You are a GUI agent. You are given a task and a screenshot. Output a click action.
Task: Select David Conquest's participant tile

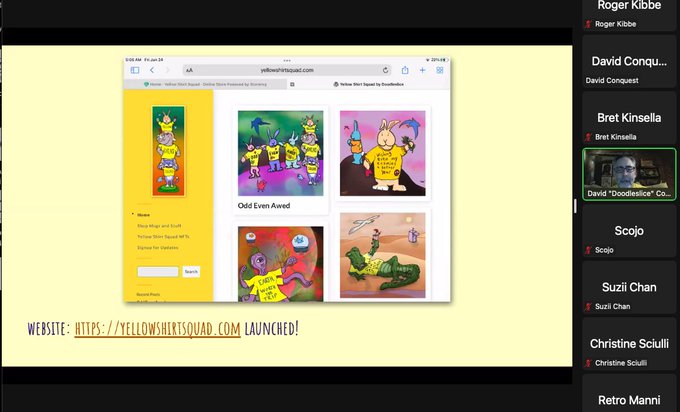click(x=629, y=62)
